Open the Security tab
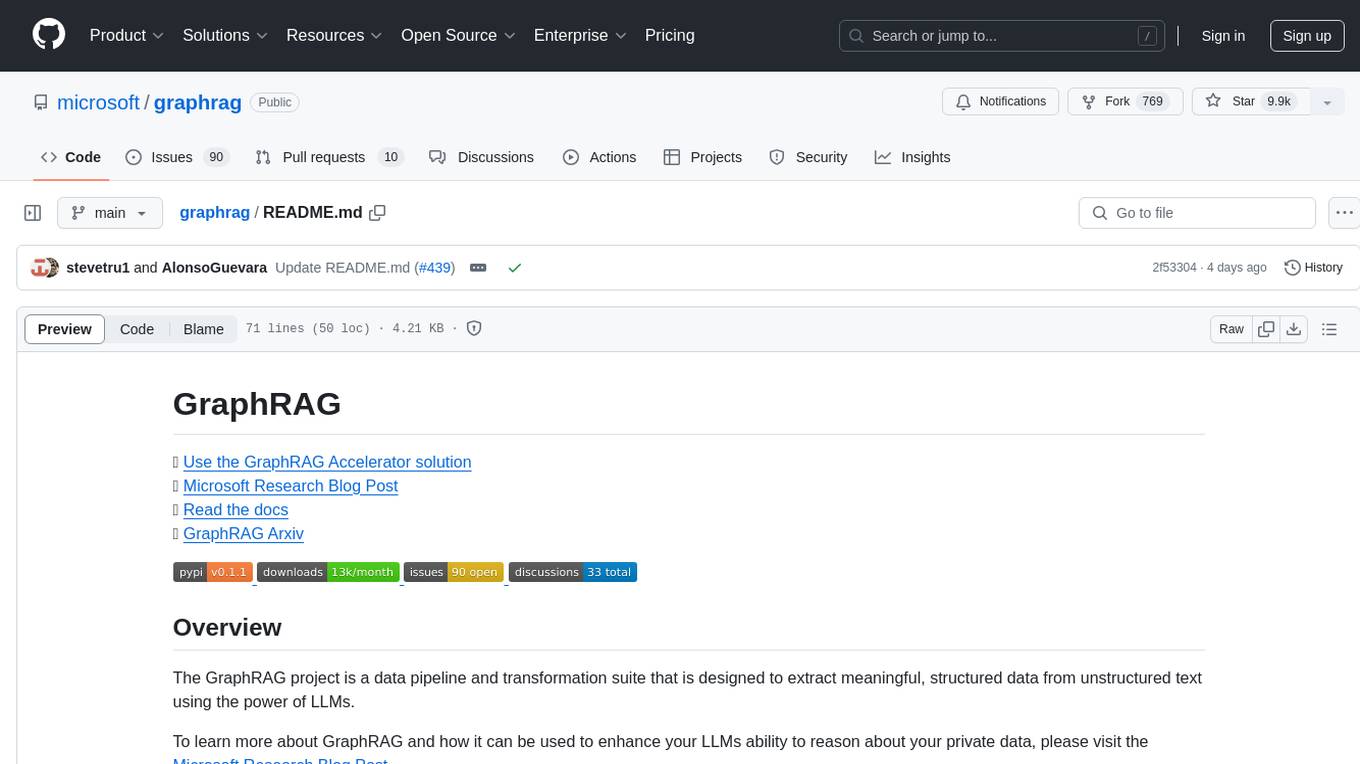The image size is (1360, 764). pyautogui.click(x=808, y=157)
